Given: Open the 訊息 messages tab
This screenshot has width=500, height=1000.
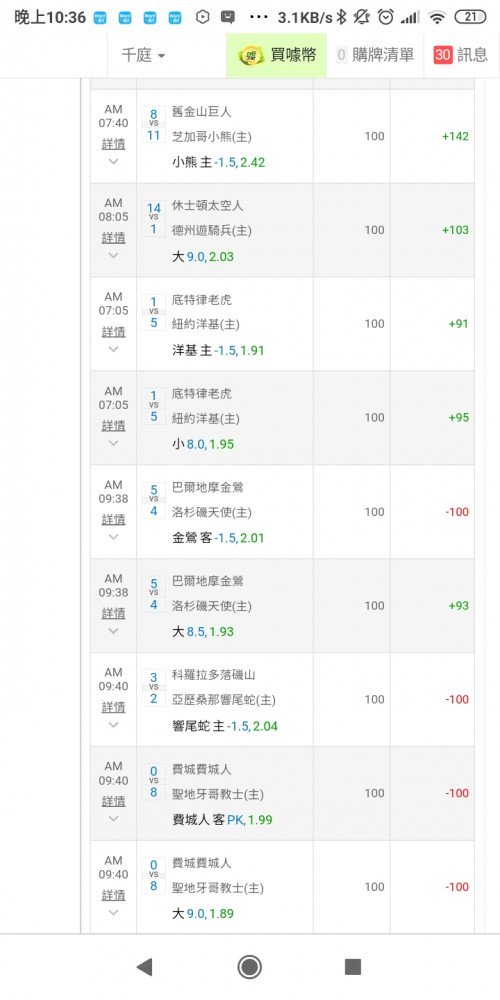Looking at the screenshot, I should coord(461,55).
